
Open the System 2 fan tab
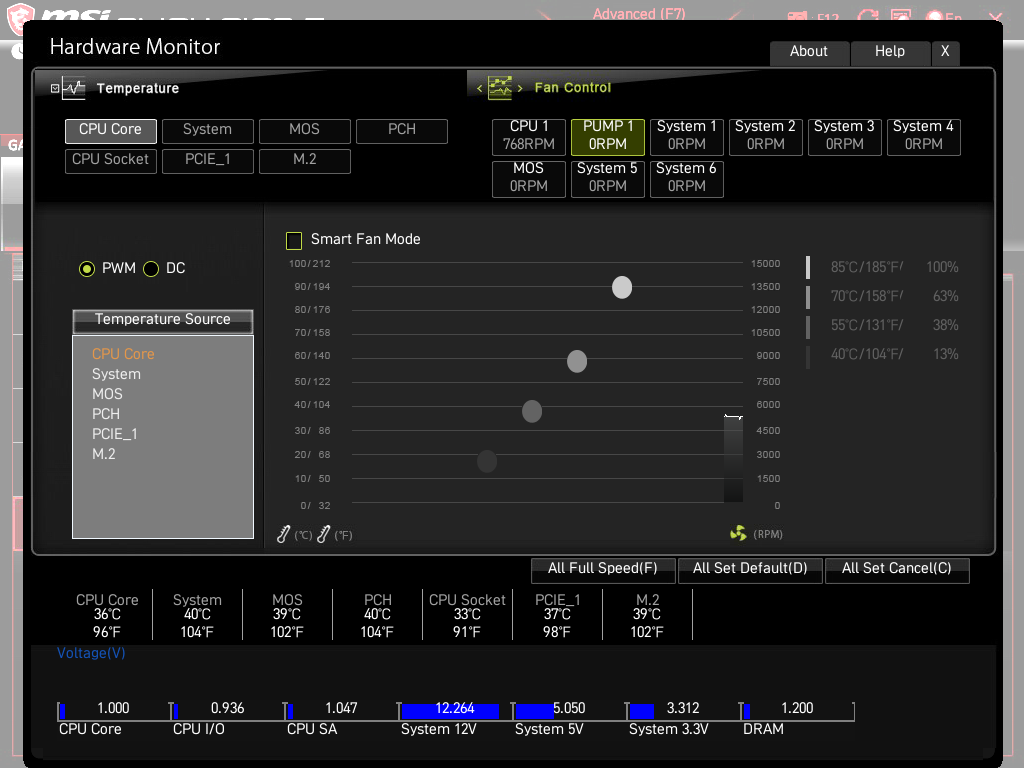(765, 136)
